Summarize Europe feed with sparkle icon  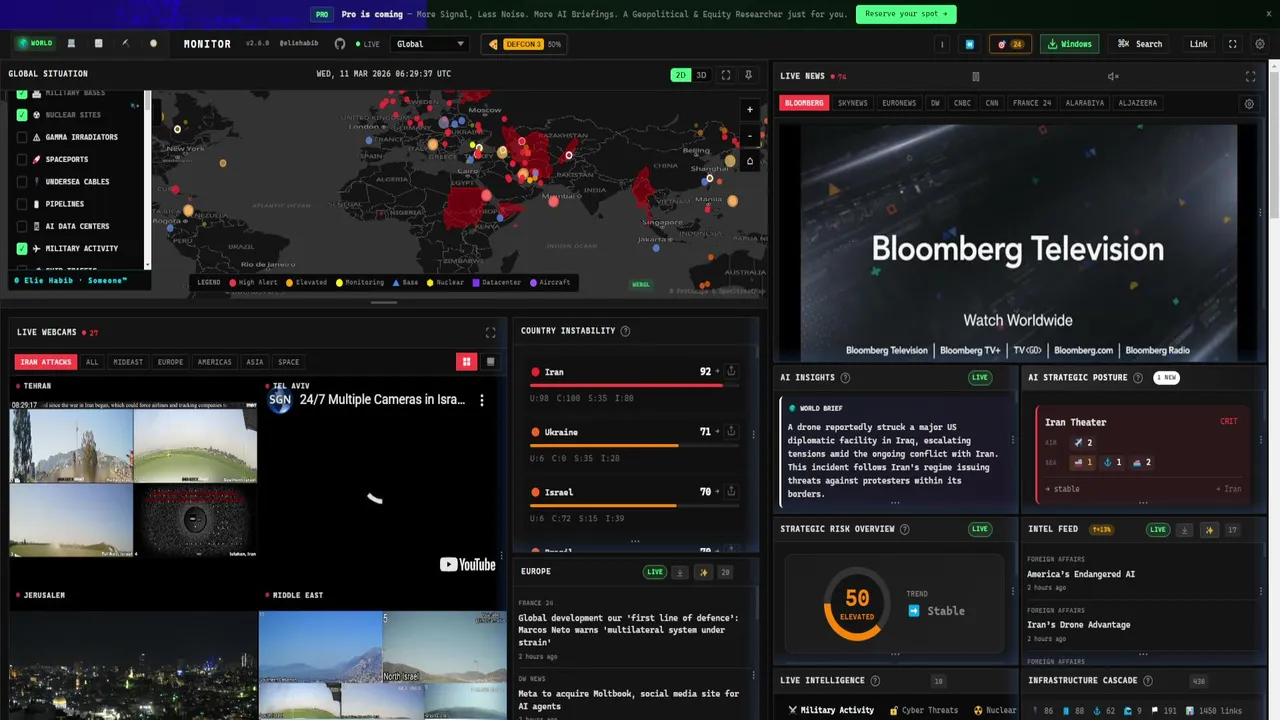click(x=703, y=572)
